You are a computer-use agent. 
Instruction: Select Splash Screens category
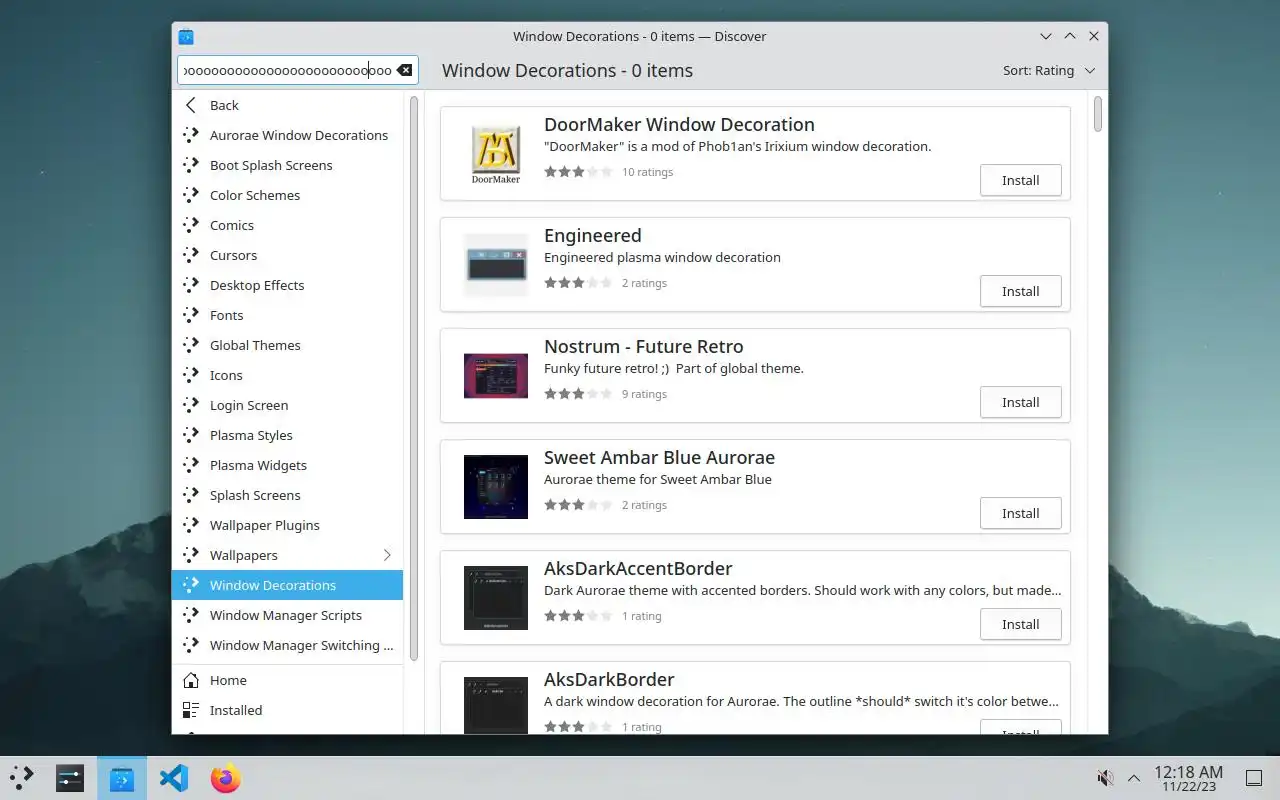[287, 495]
